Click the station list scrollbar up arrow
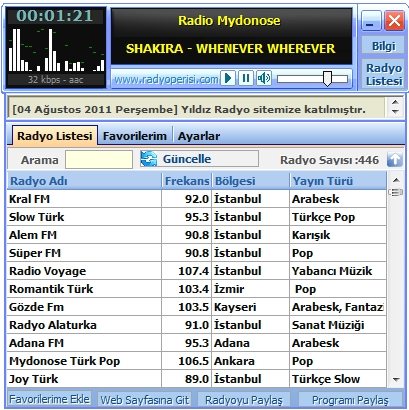The width and height of the screenshot is (409, 410). point(396,180)
